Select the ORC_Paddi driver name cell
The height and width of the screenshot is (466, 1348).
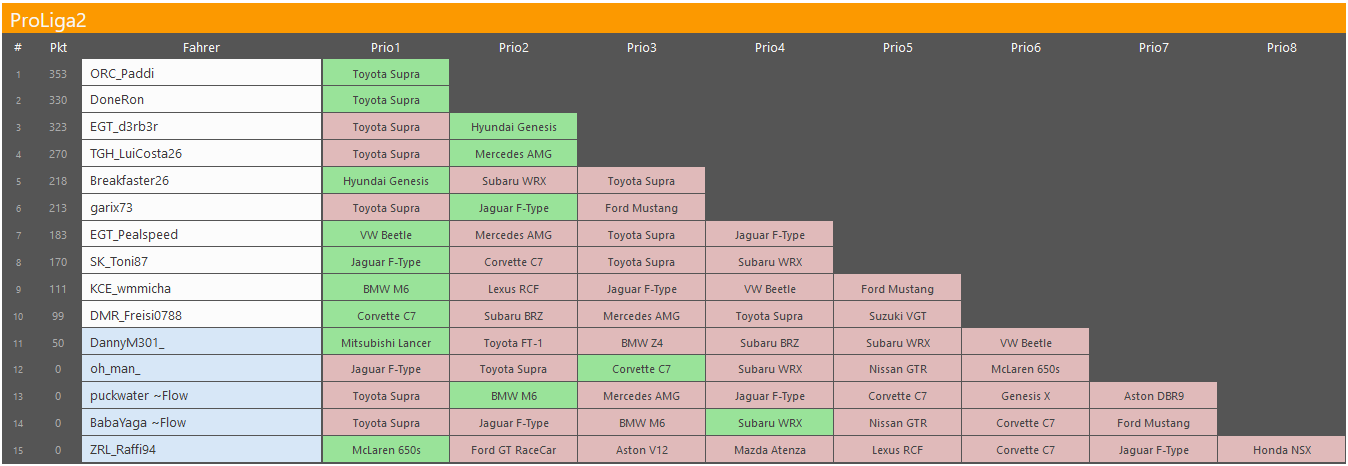coord(201,73)
